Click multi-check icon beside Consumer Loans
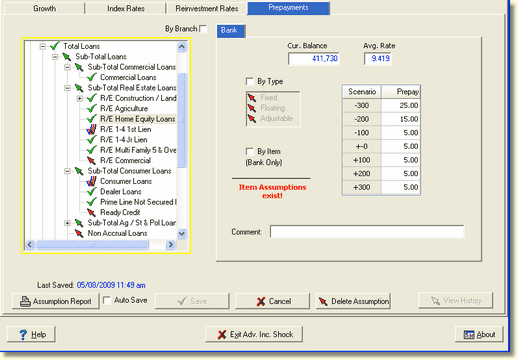The height and width of the screenshot is (360, 518). point(91,181)
